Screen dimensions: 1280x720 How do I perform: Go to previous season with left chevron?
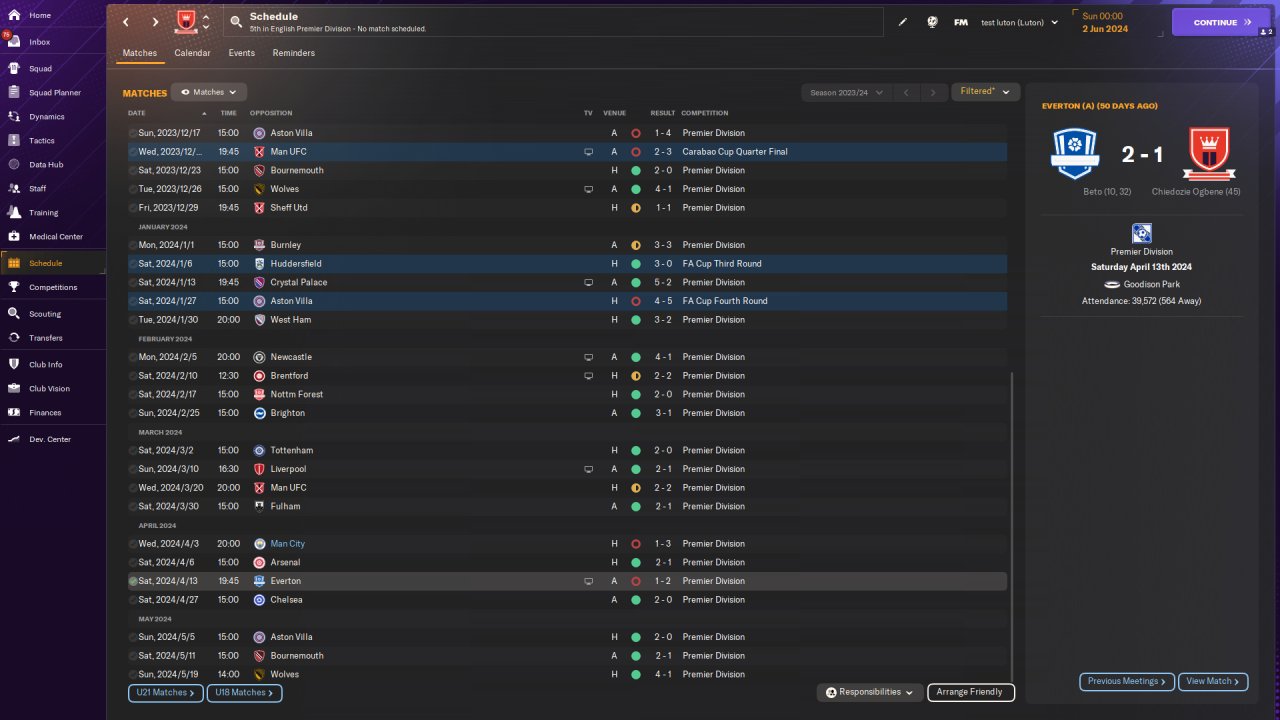tap(906, 93)
